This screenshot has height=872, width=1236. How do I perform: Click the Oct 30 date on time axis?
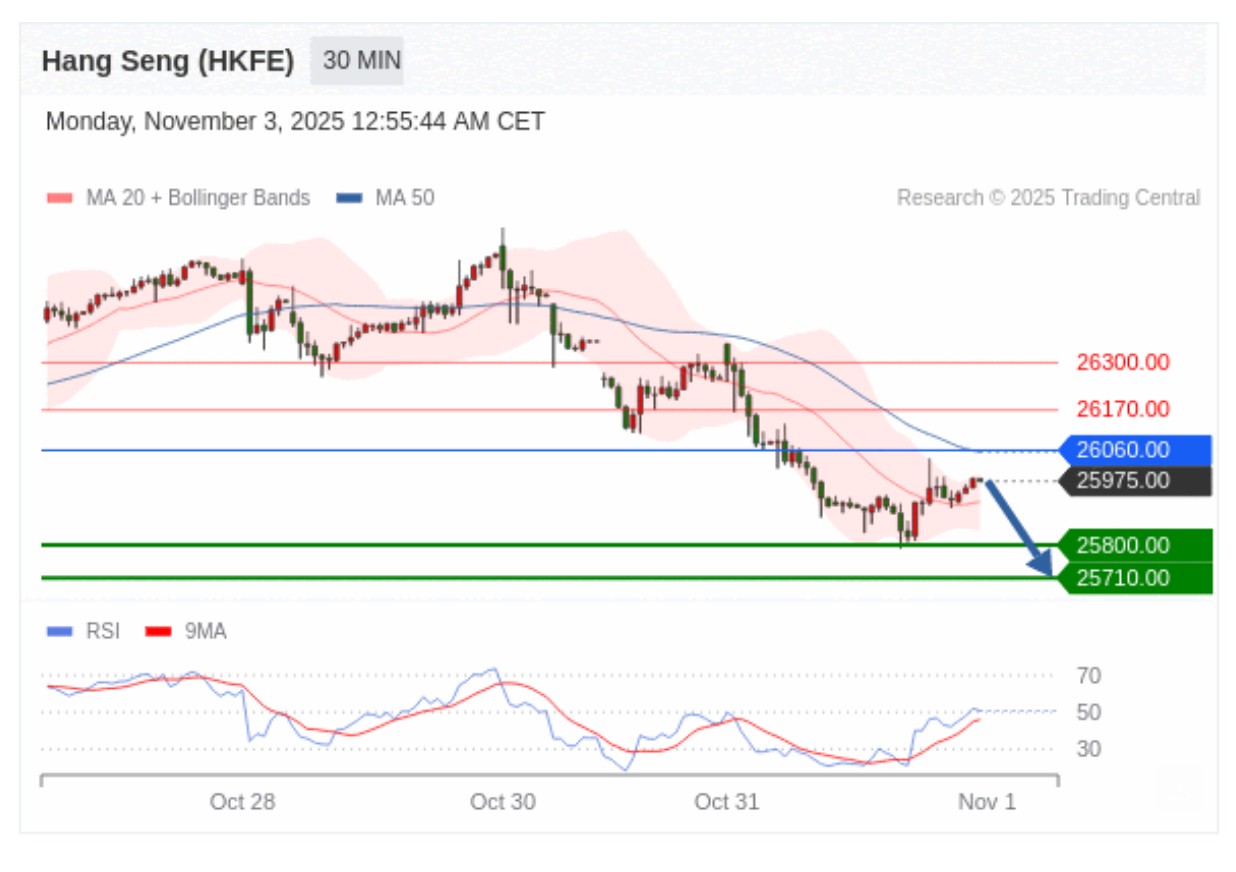[502, 801]
